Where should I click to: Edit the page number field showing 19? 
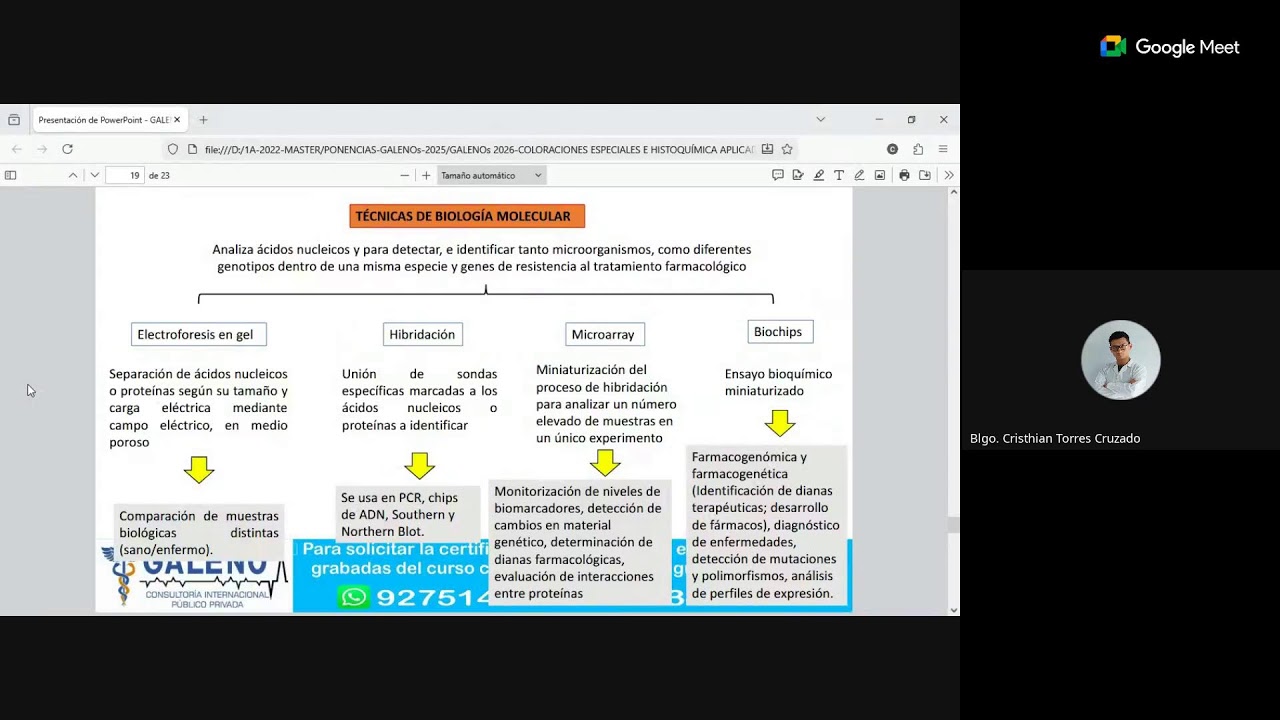pos(125,175)
